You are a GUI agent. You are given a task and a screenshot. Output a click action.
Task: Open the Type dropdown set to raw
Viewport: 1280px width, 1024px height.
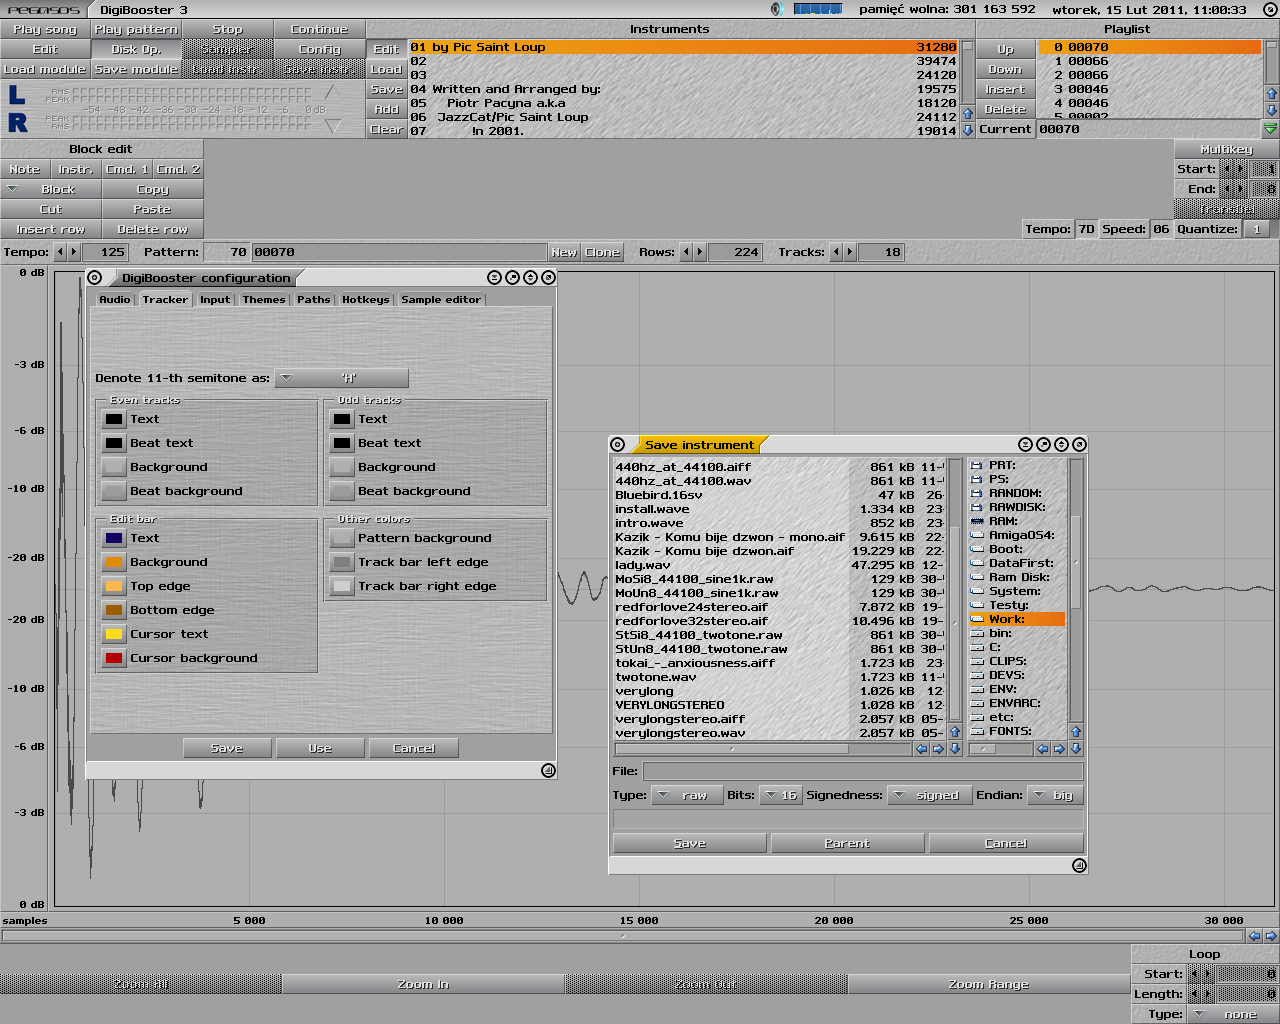click(x=687, y=795)
